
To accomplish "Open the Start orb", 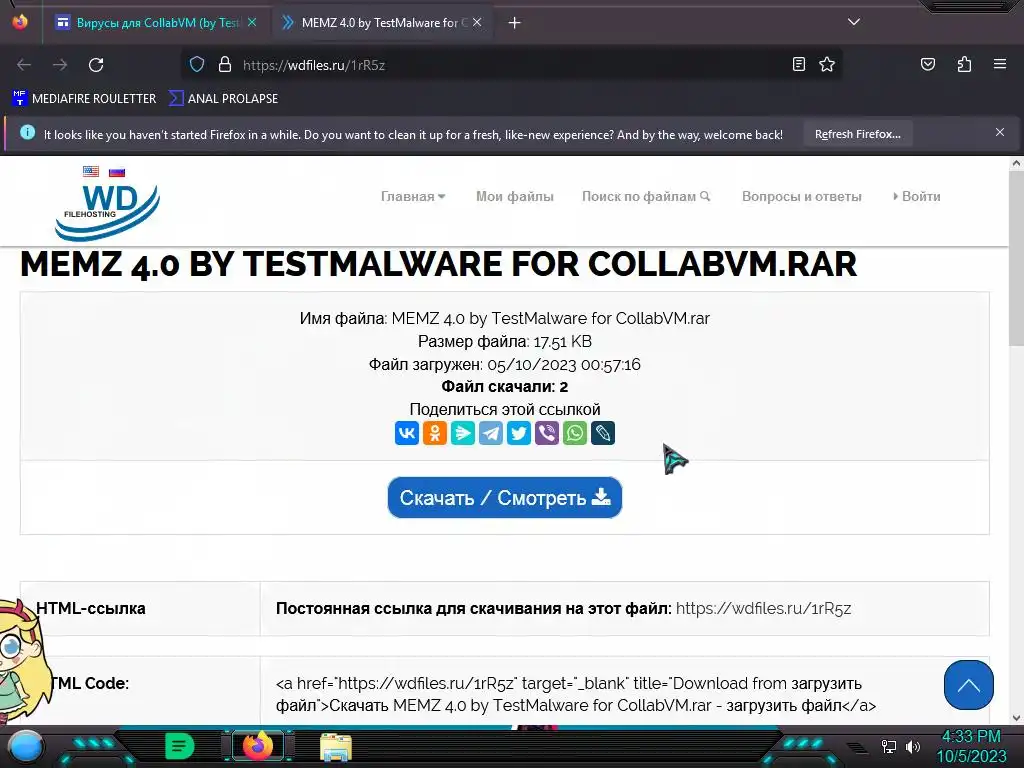I will pyautogui.click(x=25, y=746).
